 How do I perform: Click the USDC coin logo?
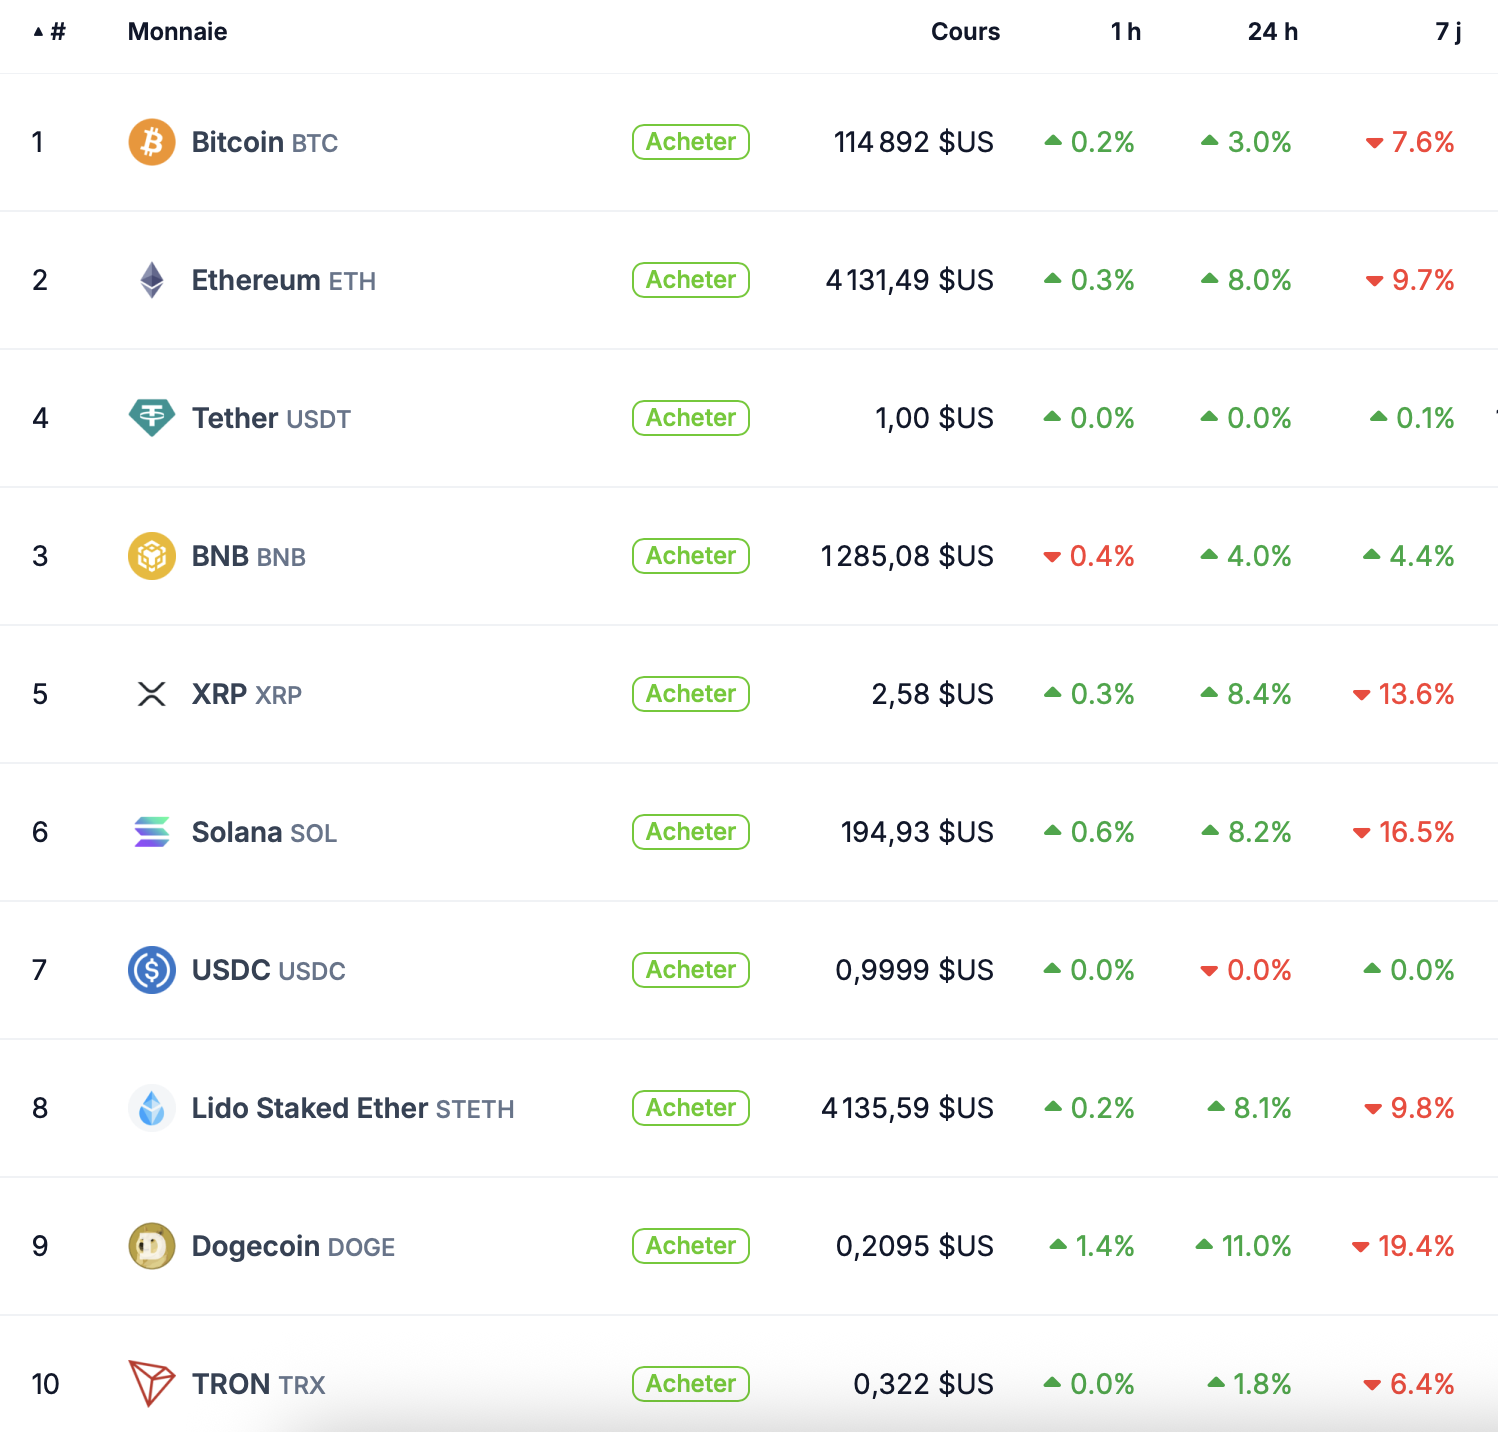(x=152, y=970)
